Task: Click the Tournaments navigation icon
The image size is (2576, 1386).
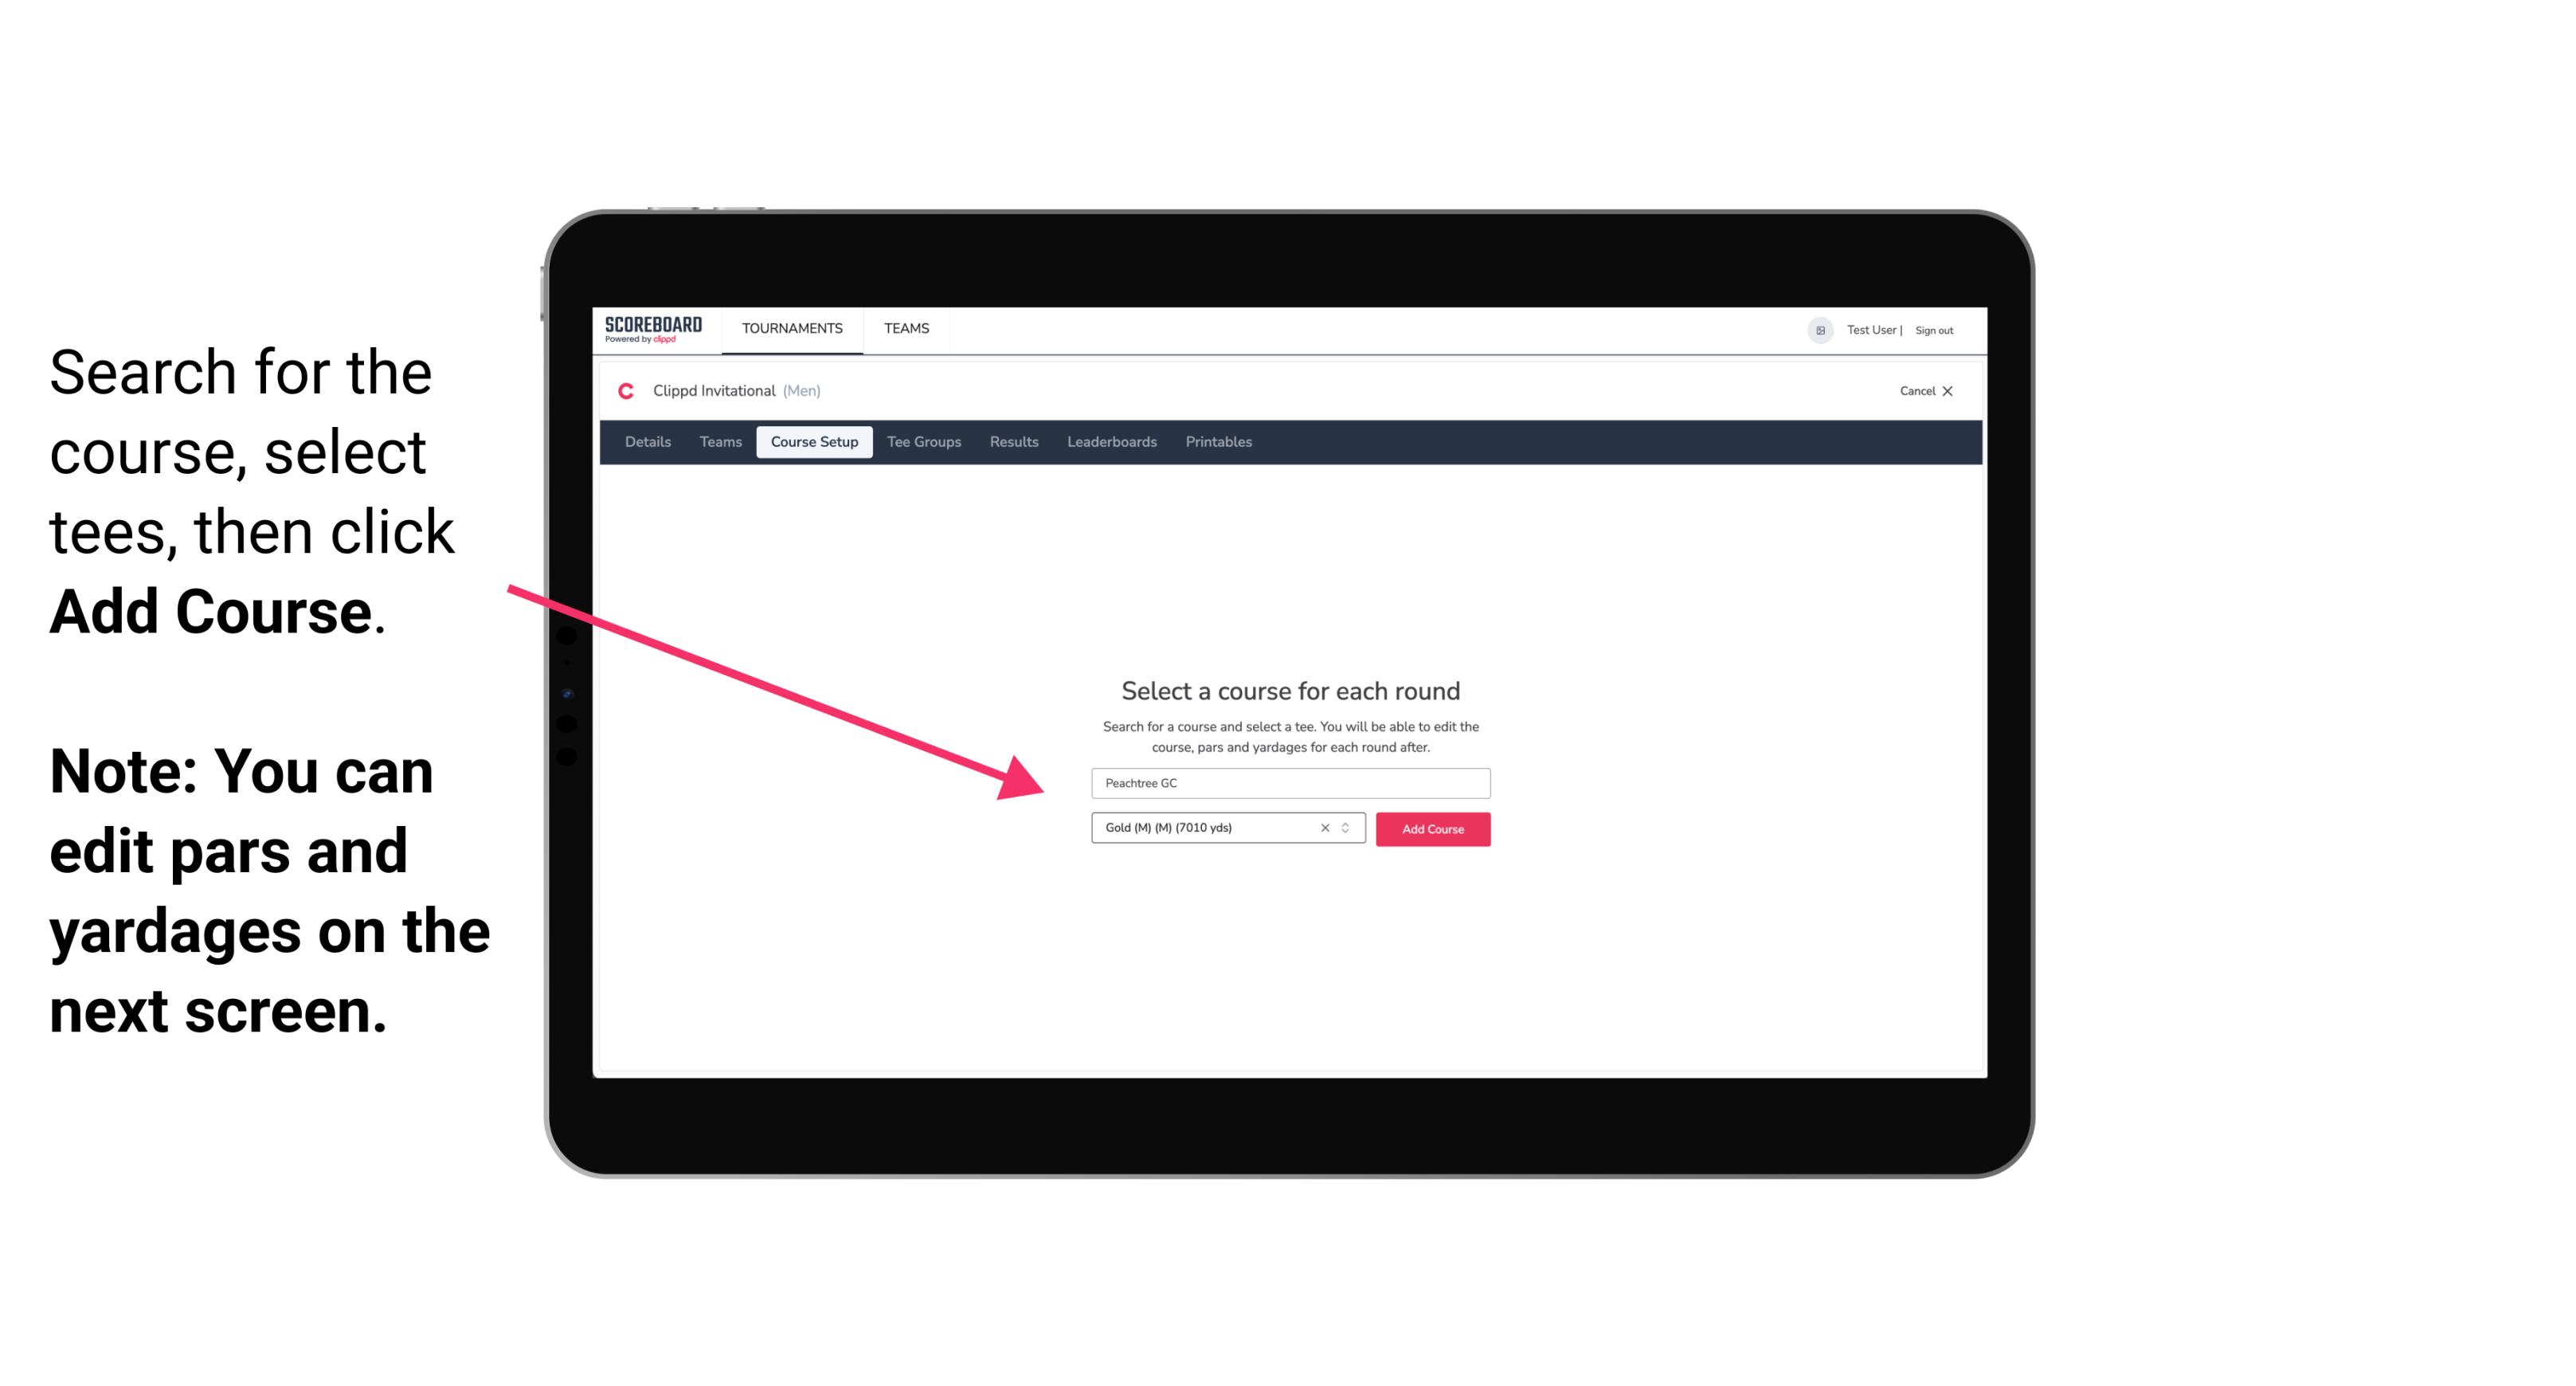Action: 792,327
